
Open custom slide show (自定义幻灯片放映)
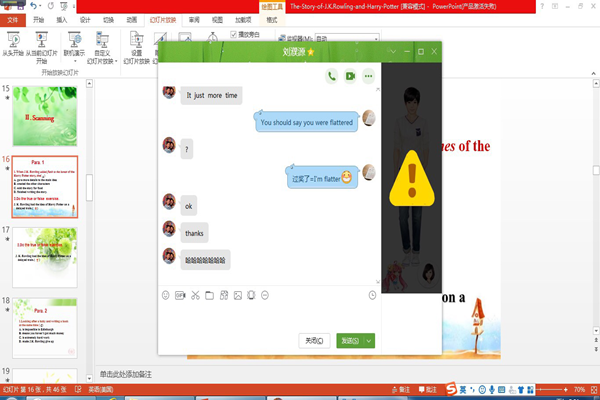[x=102, y=48]
